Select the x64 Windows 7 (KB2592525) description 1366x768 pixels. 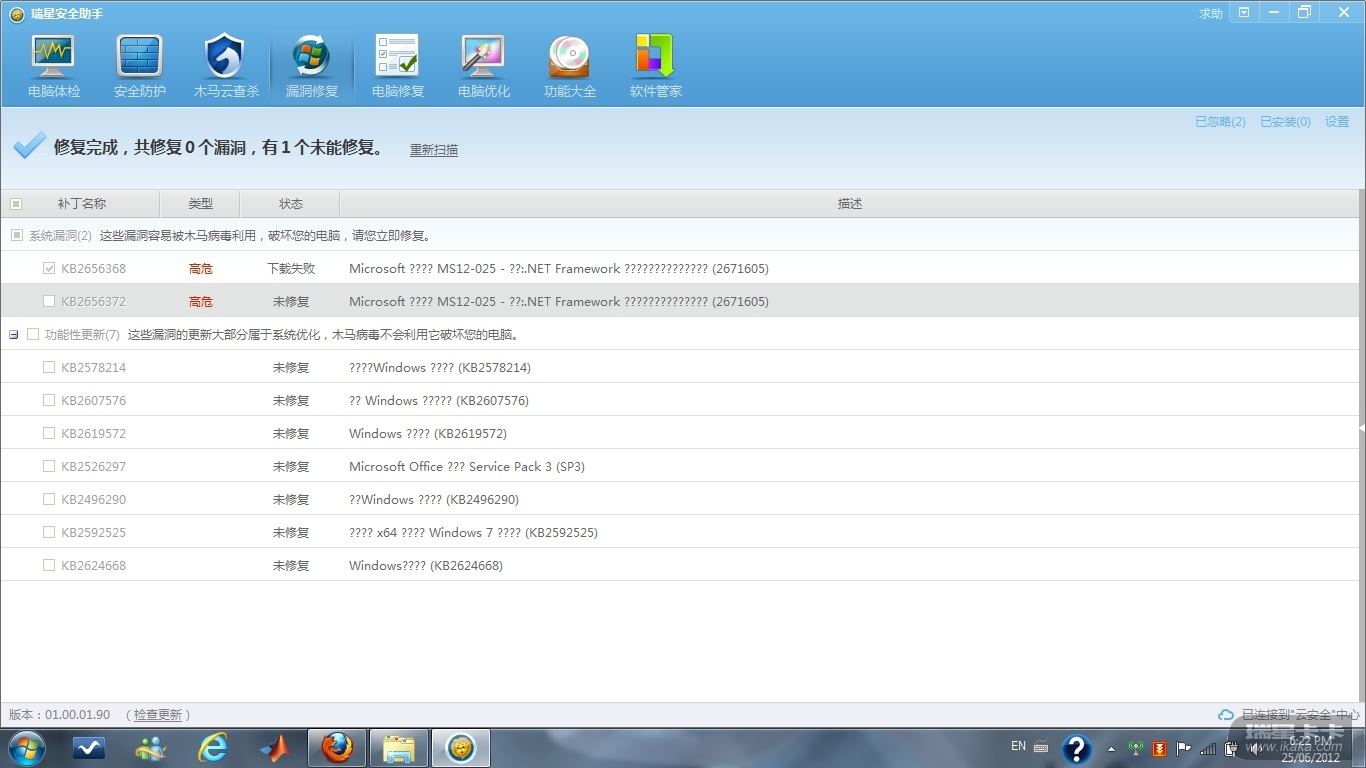pos(473,532)
